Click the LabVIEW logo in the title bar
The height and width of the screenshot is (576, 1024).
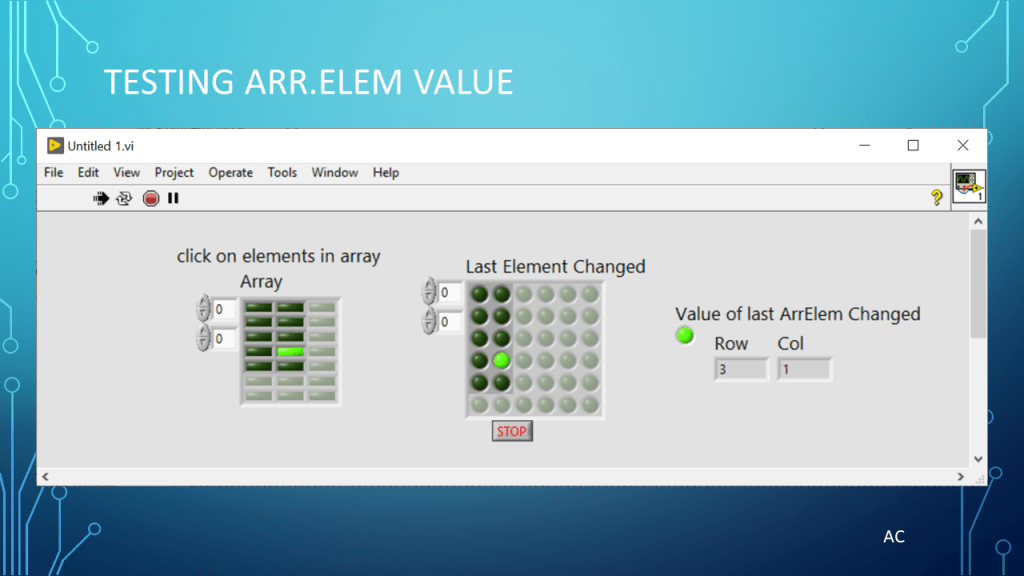[55, 146]
